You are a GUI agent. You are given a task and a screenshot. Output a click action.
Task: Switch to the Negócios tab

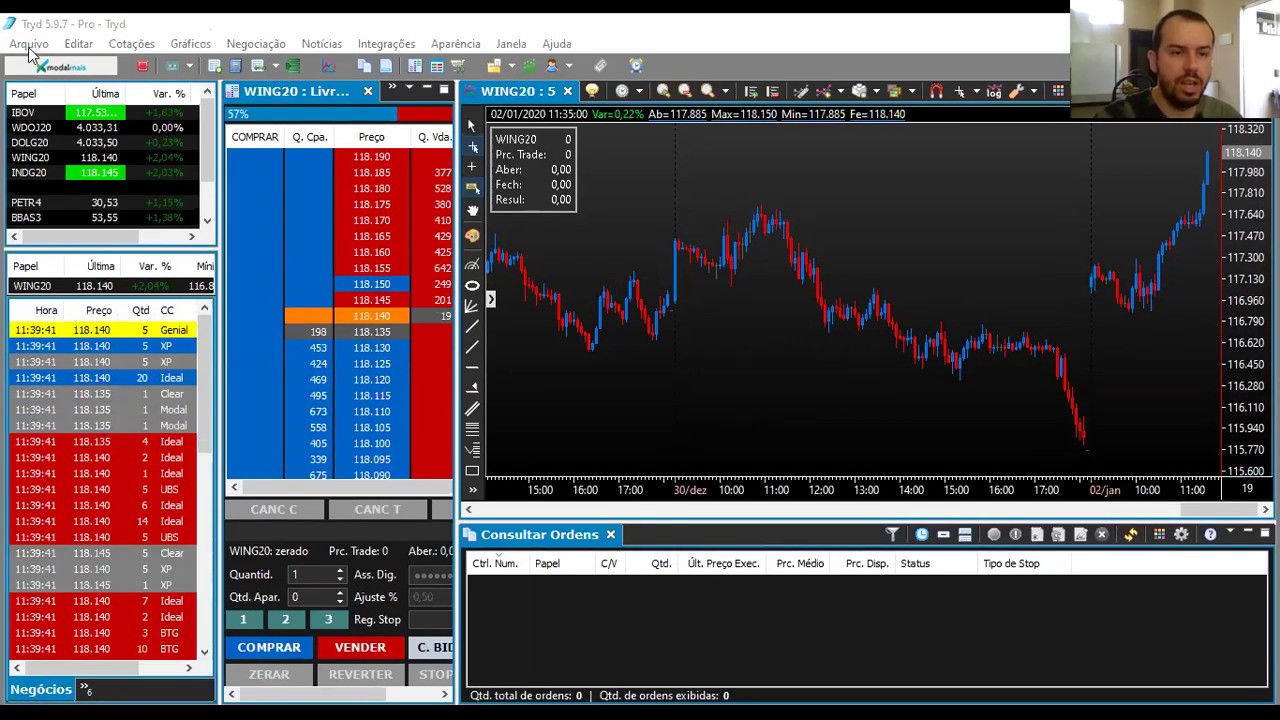(41, 689)
